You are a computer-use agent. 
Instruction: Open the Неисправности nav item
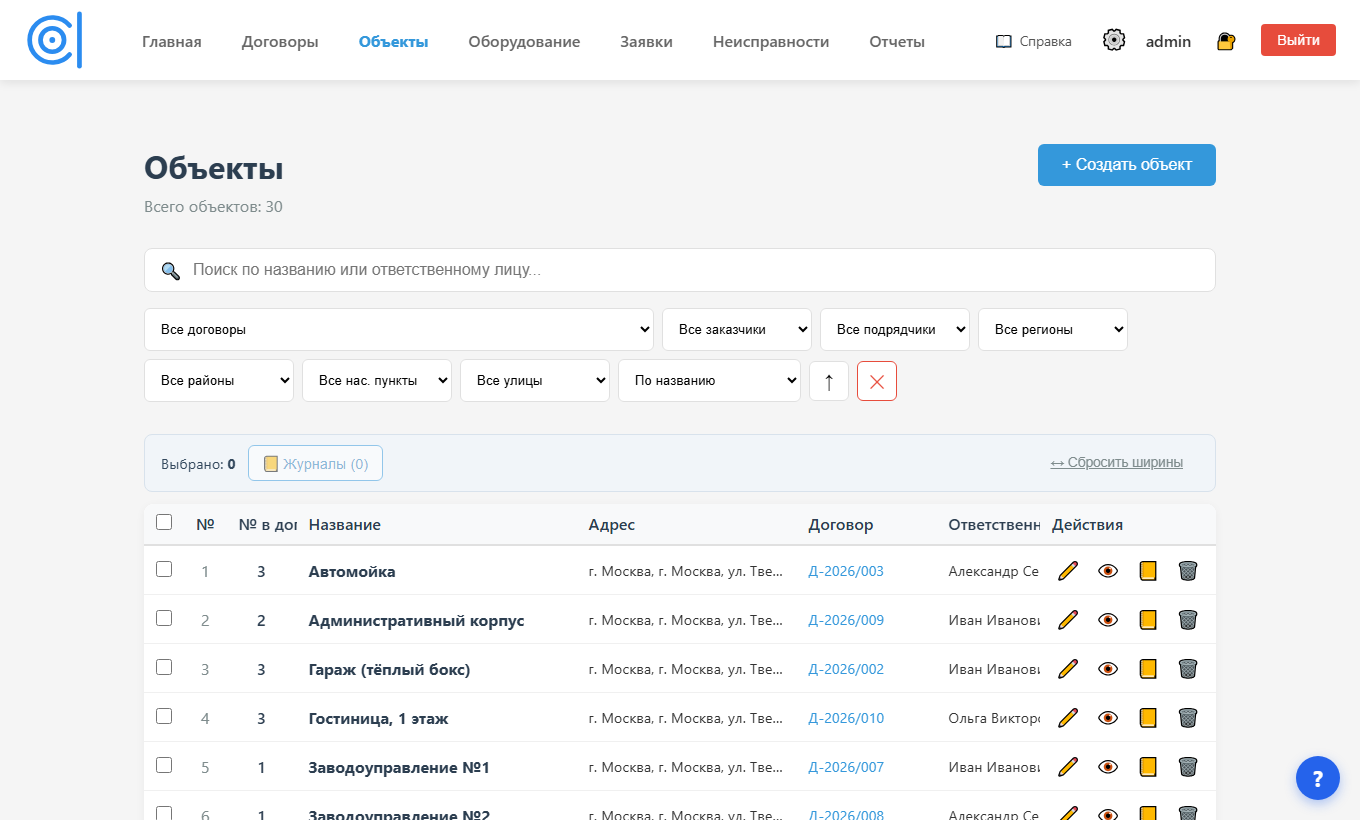tap(771, 41)
